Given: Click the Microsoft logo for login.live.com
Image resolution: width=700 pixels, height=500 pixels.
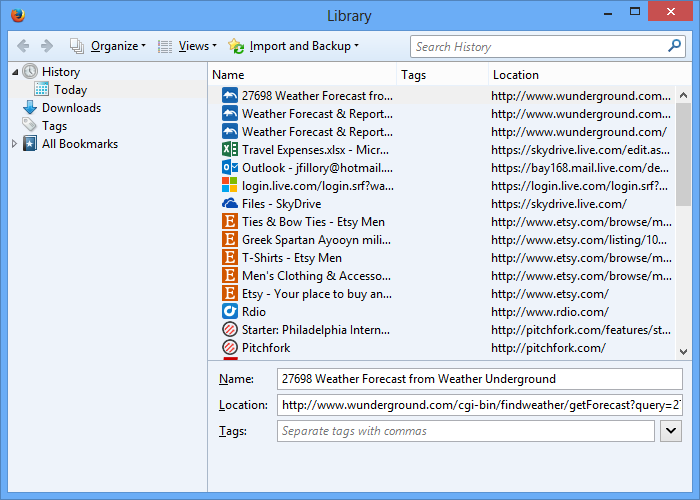Looking at the screenshot, I should point(229,185).
